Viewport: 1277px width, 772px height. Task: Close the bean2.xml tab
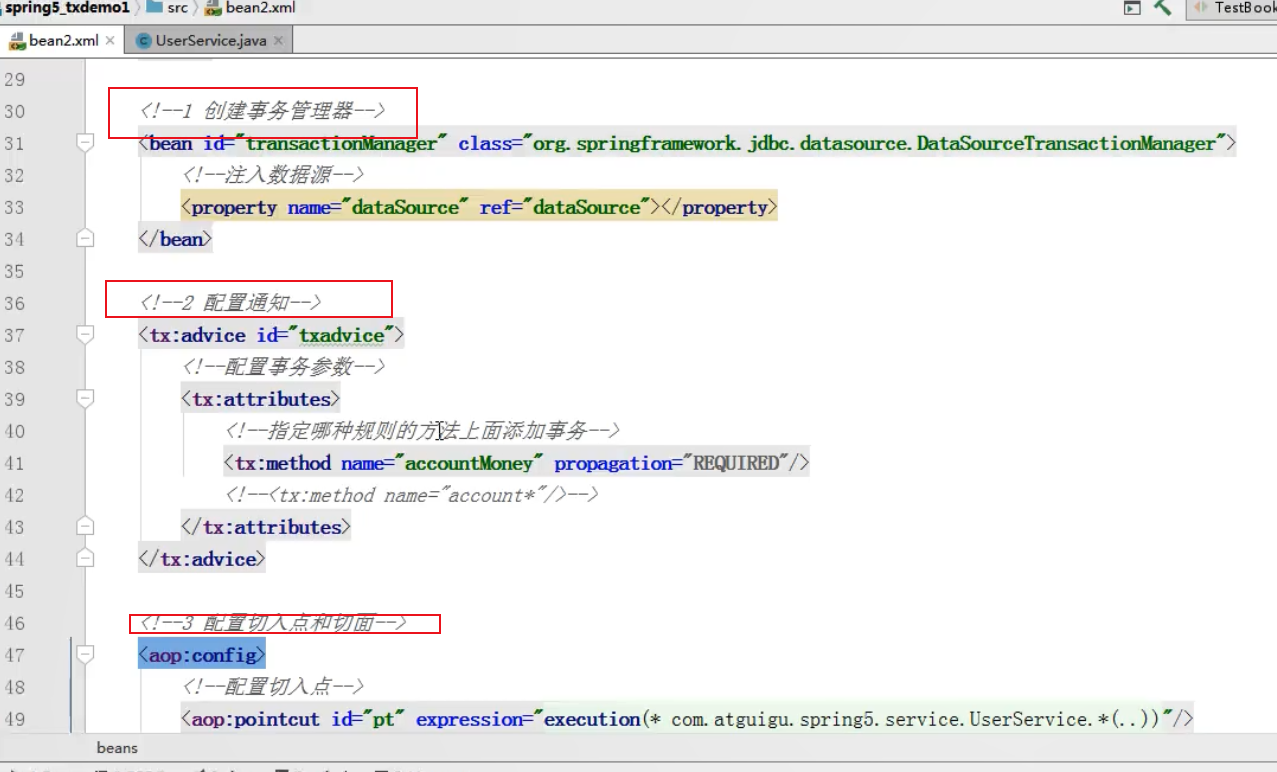tap(110, 41)
